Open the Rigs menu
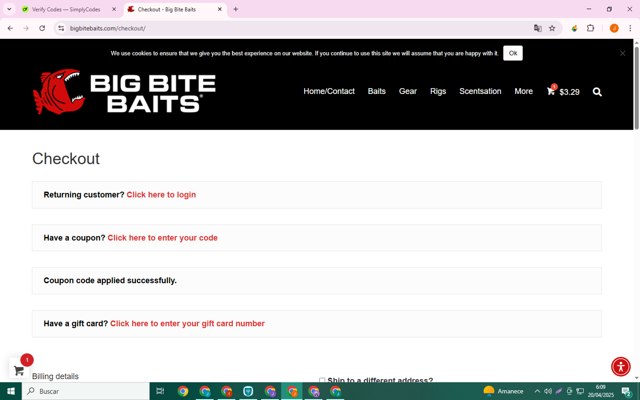The image size is (640, 400). coord(438,91)
